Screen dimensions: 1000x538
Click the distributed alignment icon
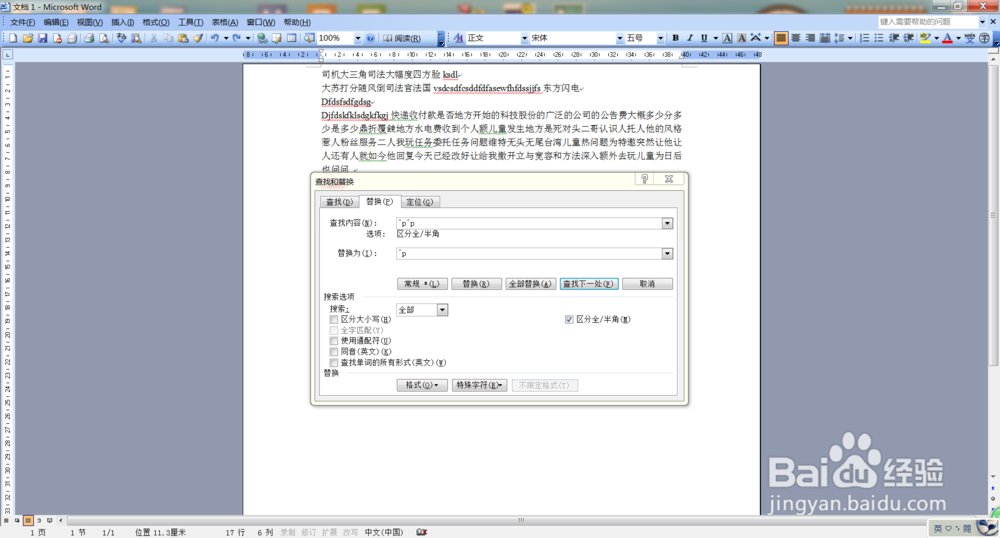click(x=825, y=38)
